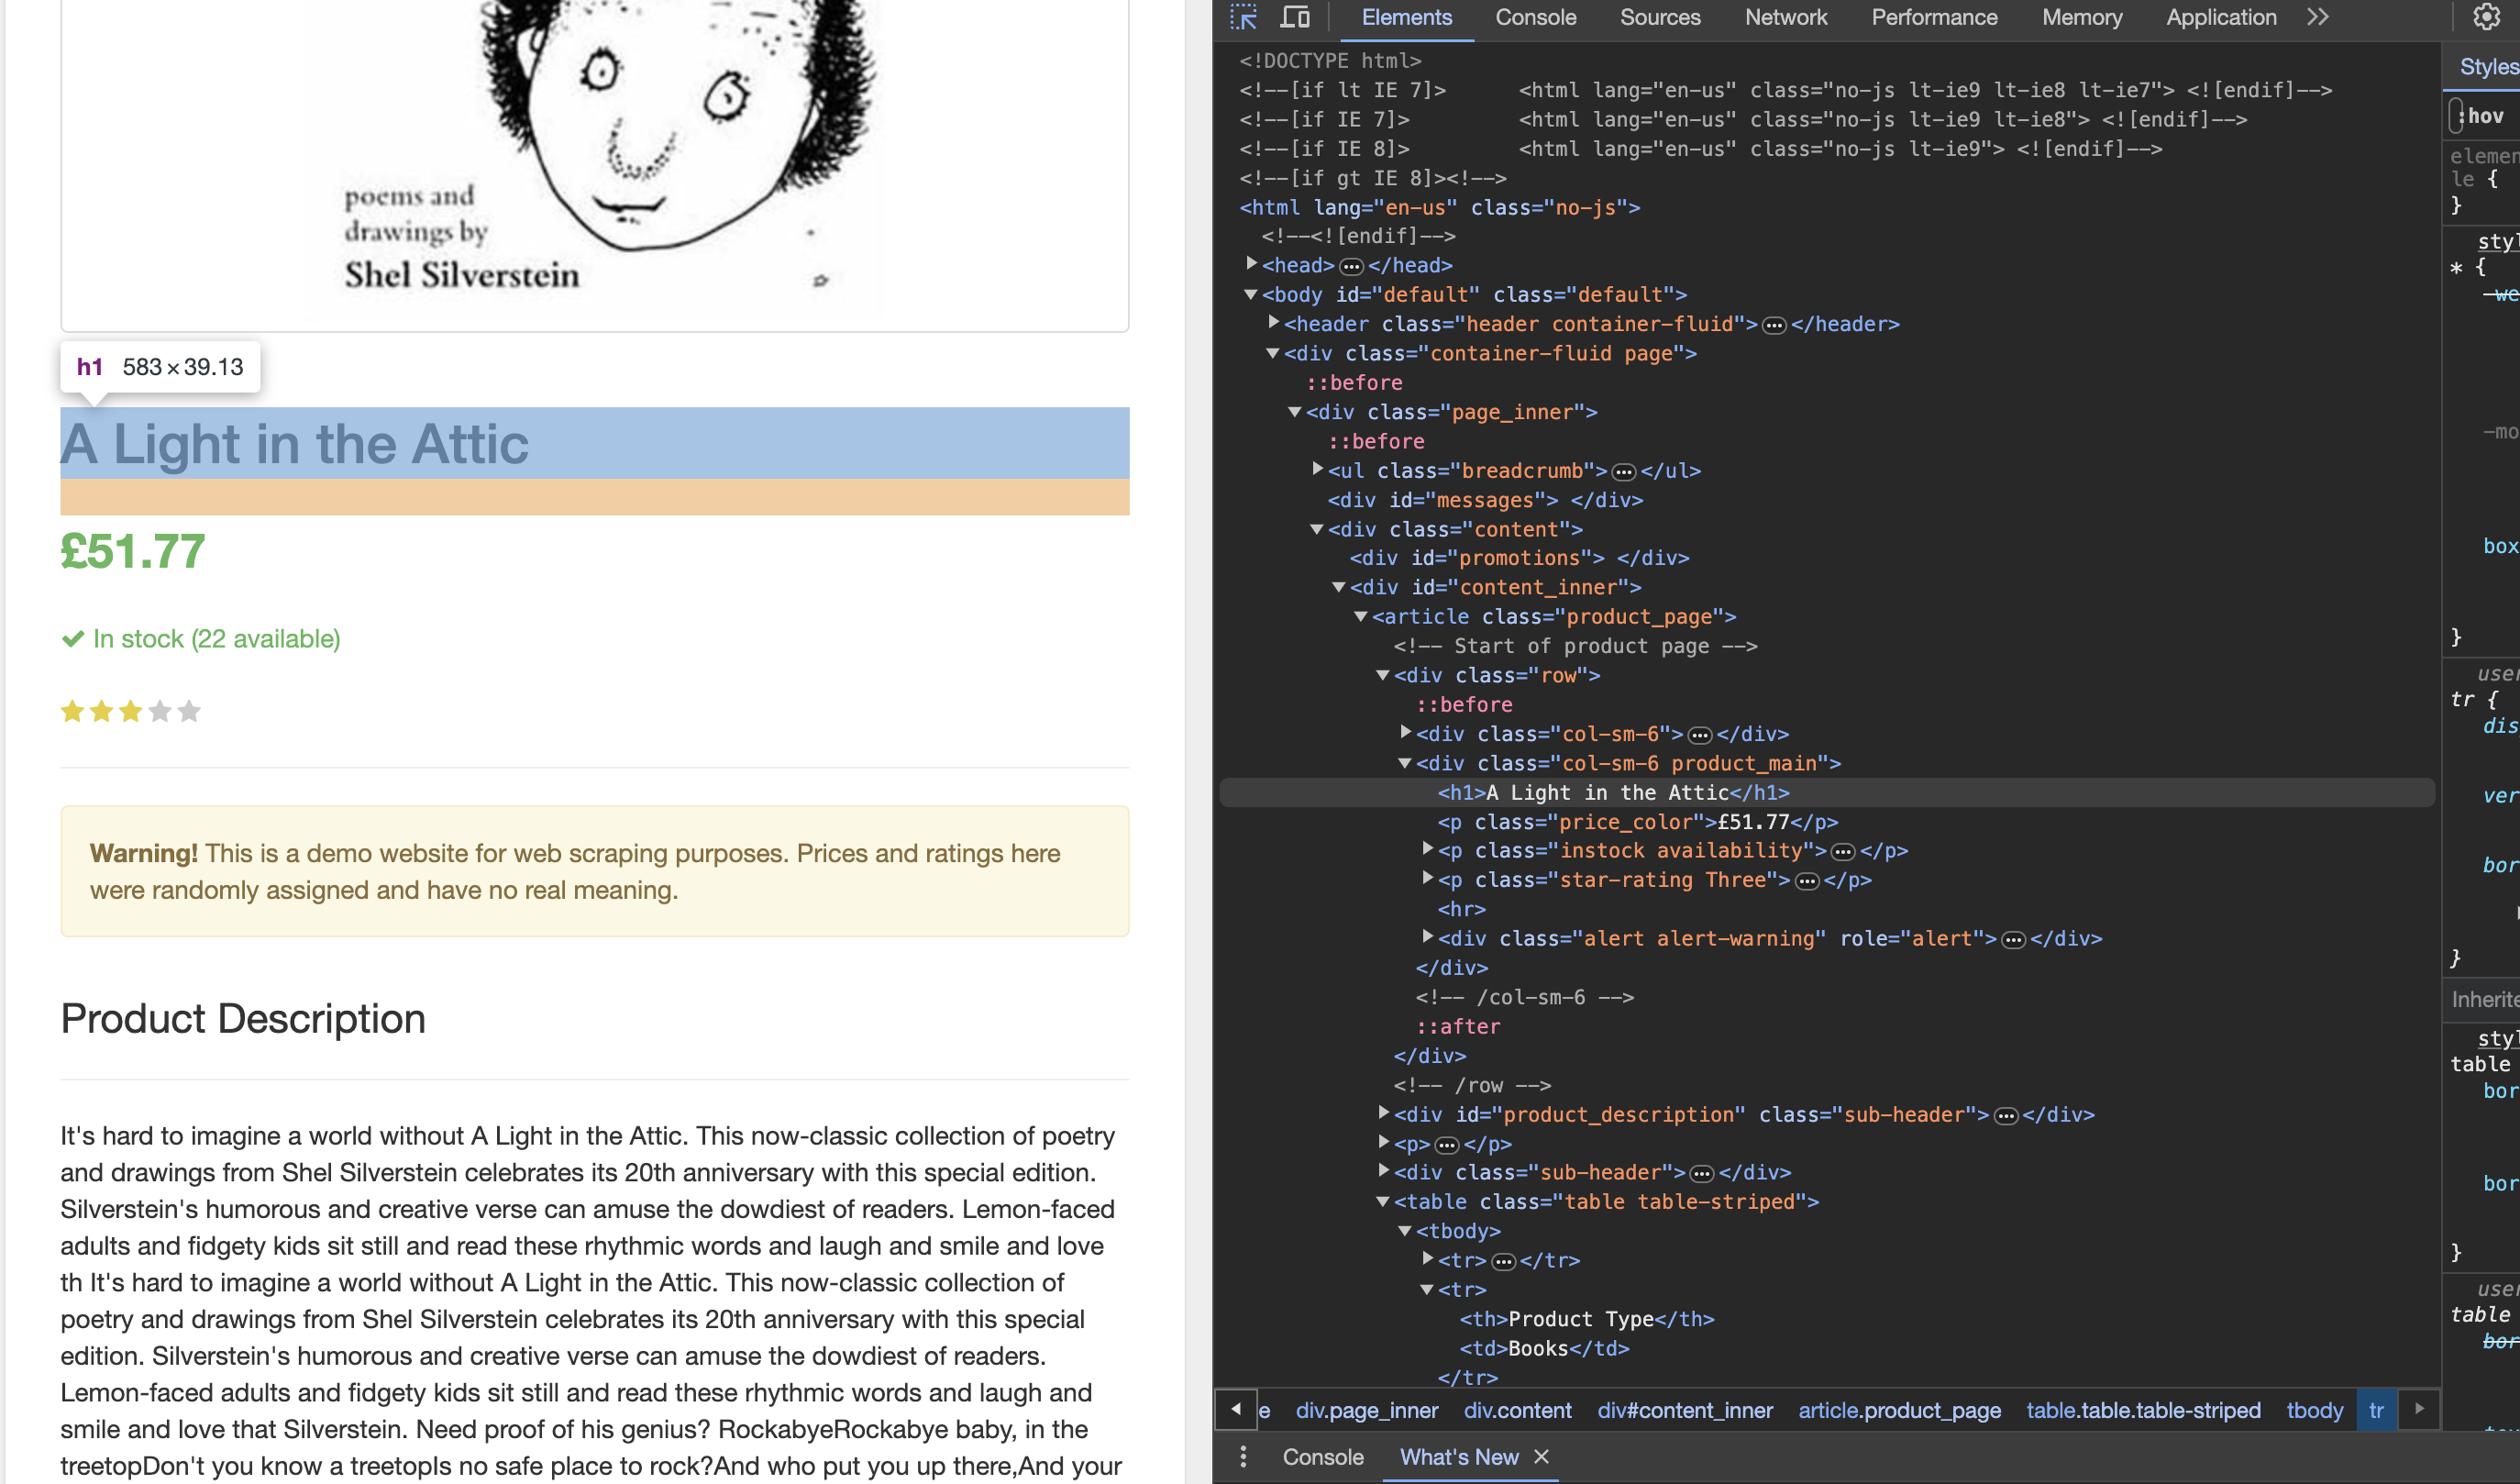Expand the ul breadcrumb node
The height and width of the screenshot is (1484, 2520).
1317,469
